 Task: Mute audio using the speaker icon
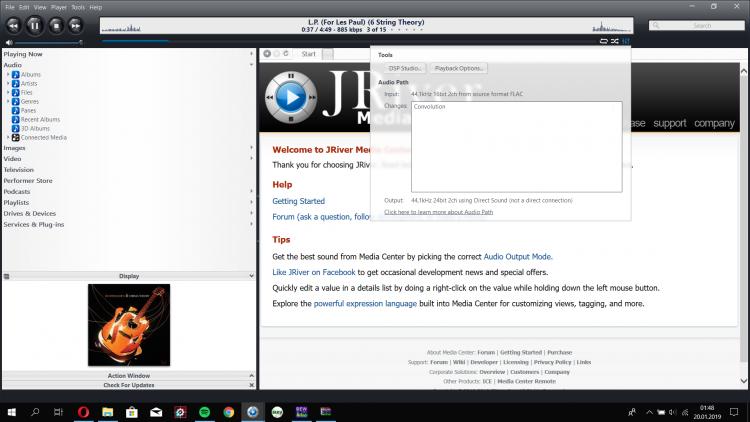tap(8, 42)
